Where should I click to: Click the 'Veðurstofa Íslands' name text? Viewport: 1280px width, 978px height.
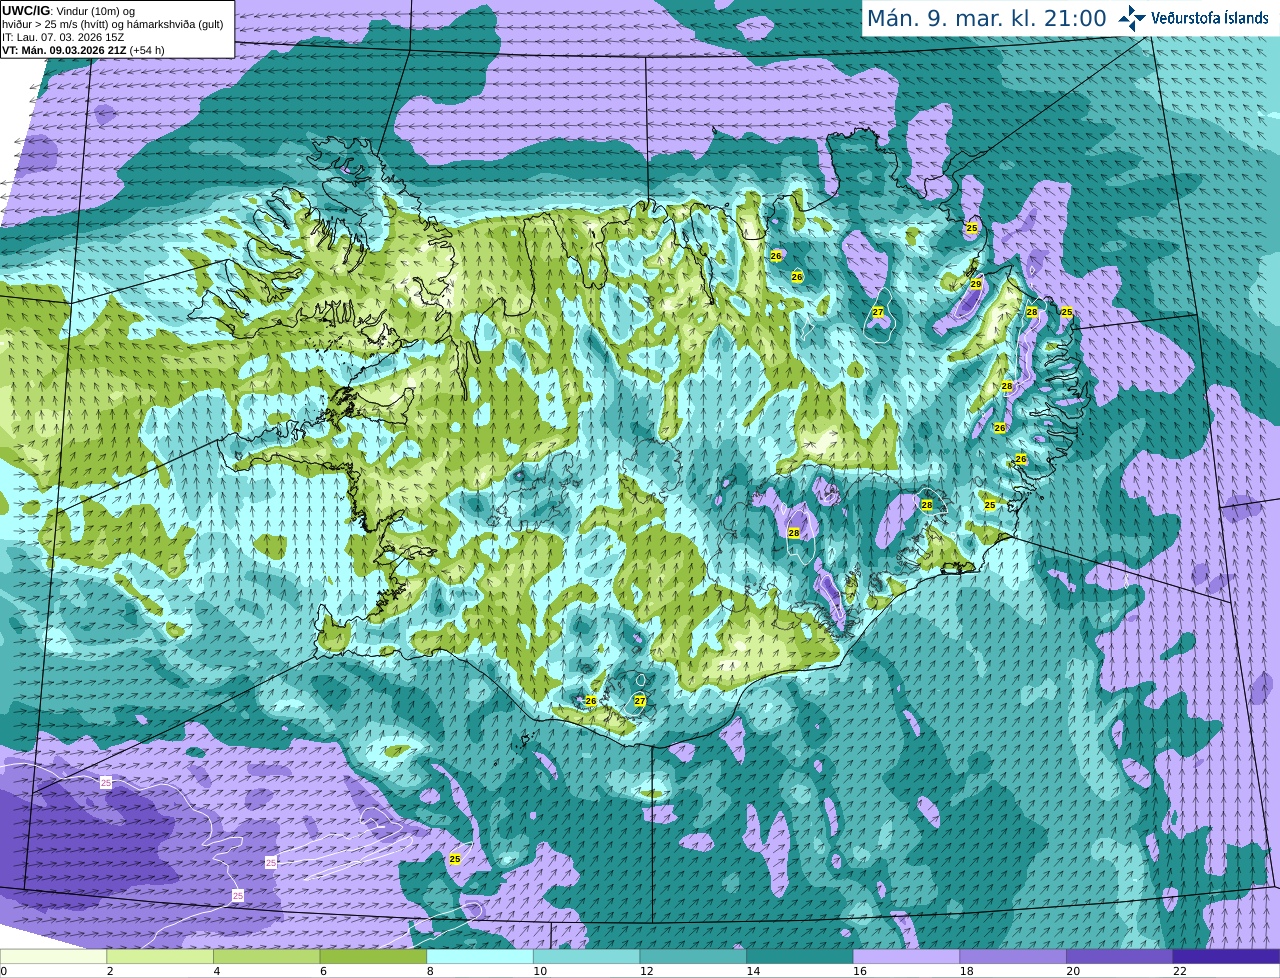[1211, 18]
